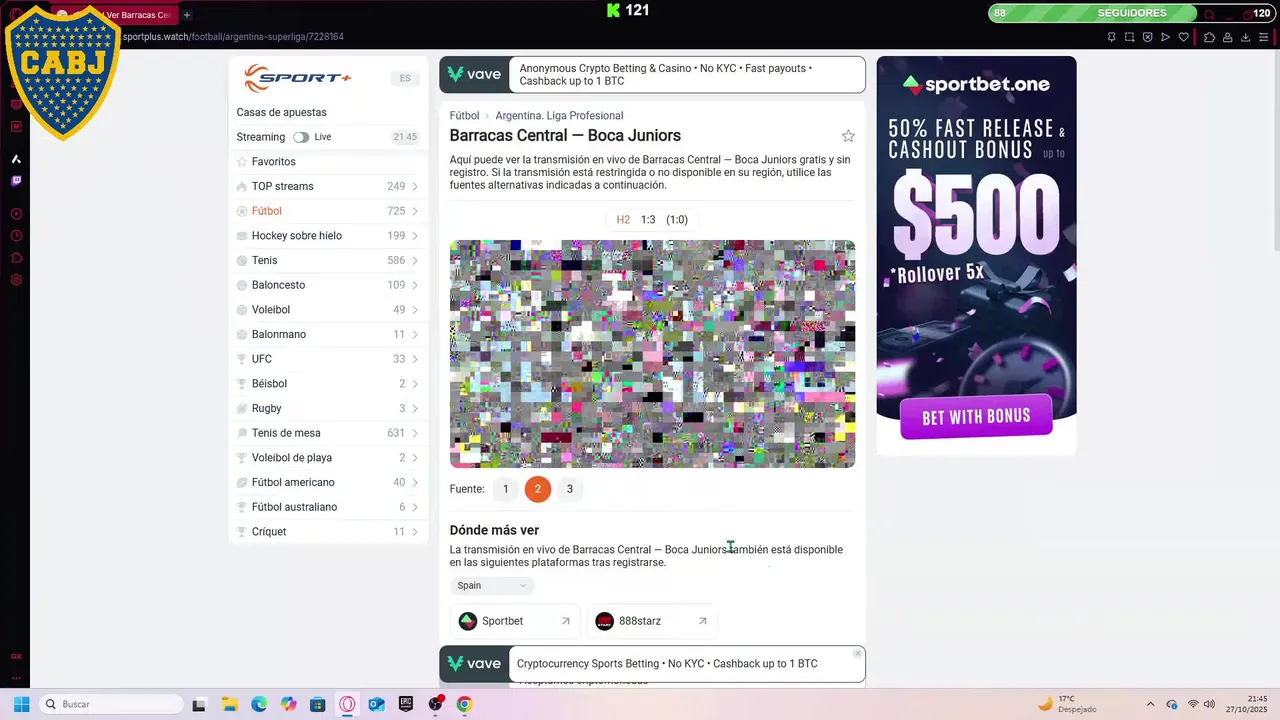Image resolution: width=1280 pixels, height=720 pixels.
Task: Open the extensions cube icon in the browser toolbar
Action: pyautogui.click(x=1209, y=37)
